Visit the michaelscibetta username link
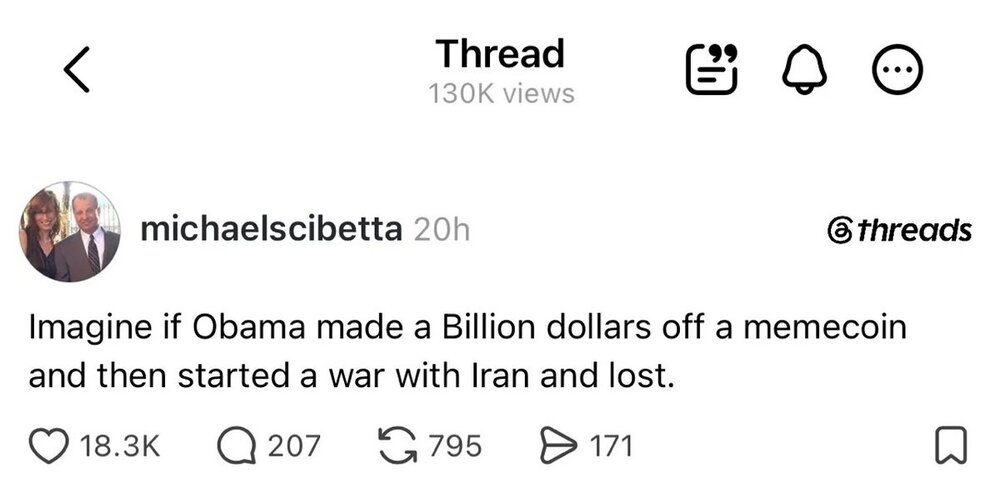Viewport: 1000px width, 503px height. [x=271, y=230]
